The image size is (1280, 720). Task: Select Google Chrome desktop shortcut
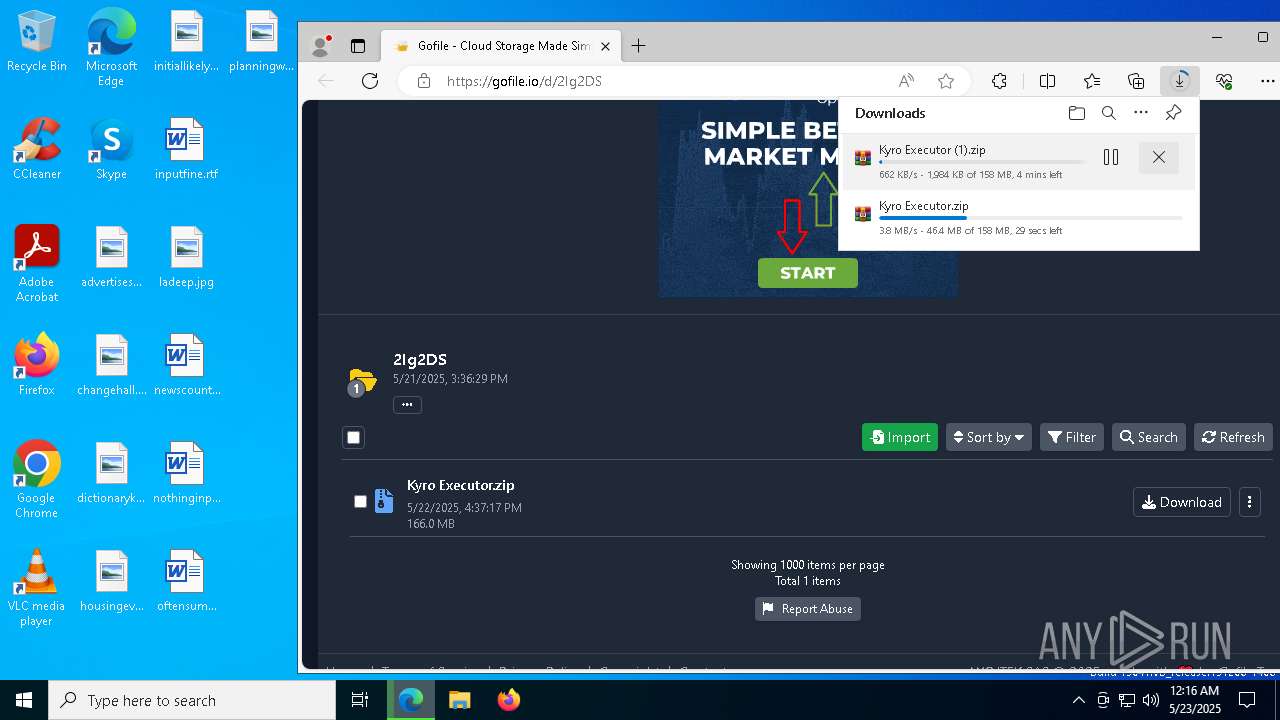[x=36, y=480]
